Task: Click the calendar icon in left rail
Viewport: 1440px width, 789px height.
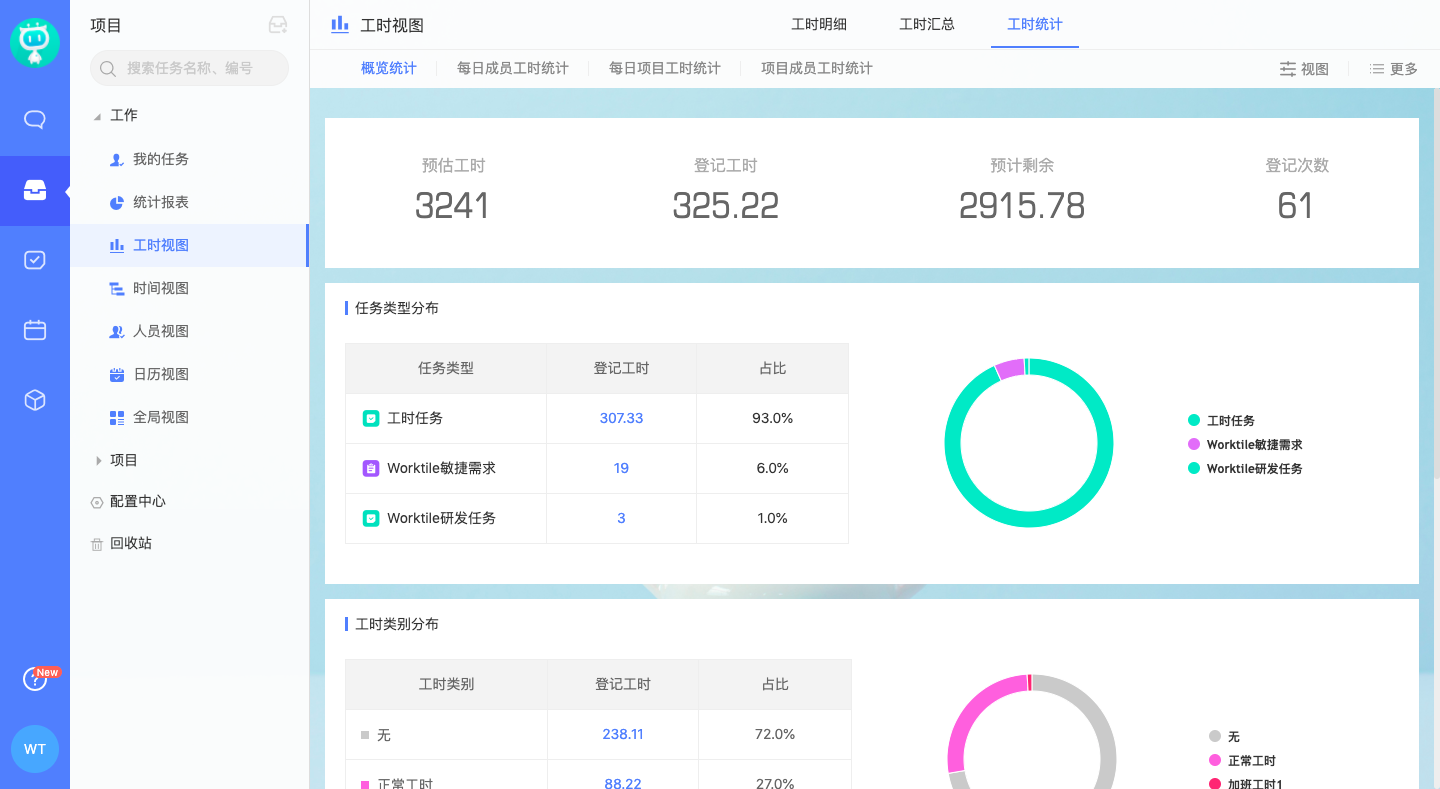Action: click(x=35, y=330)
